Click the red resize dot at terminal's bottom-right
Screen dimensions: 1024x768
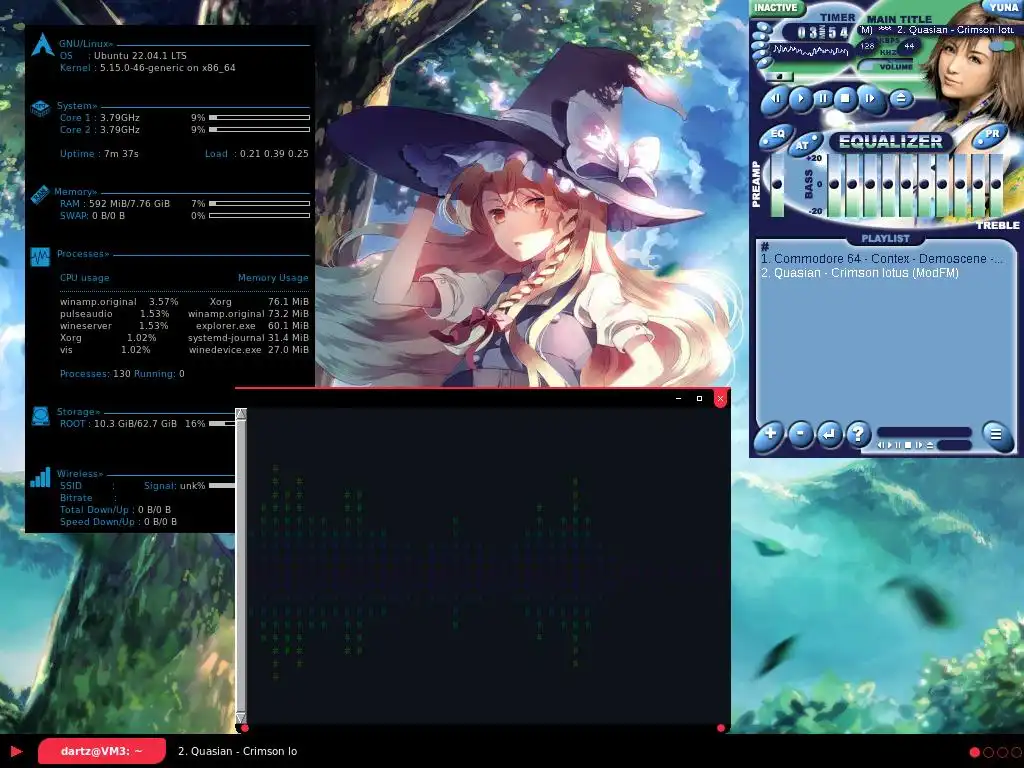[721, 728]
